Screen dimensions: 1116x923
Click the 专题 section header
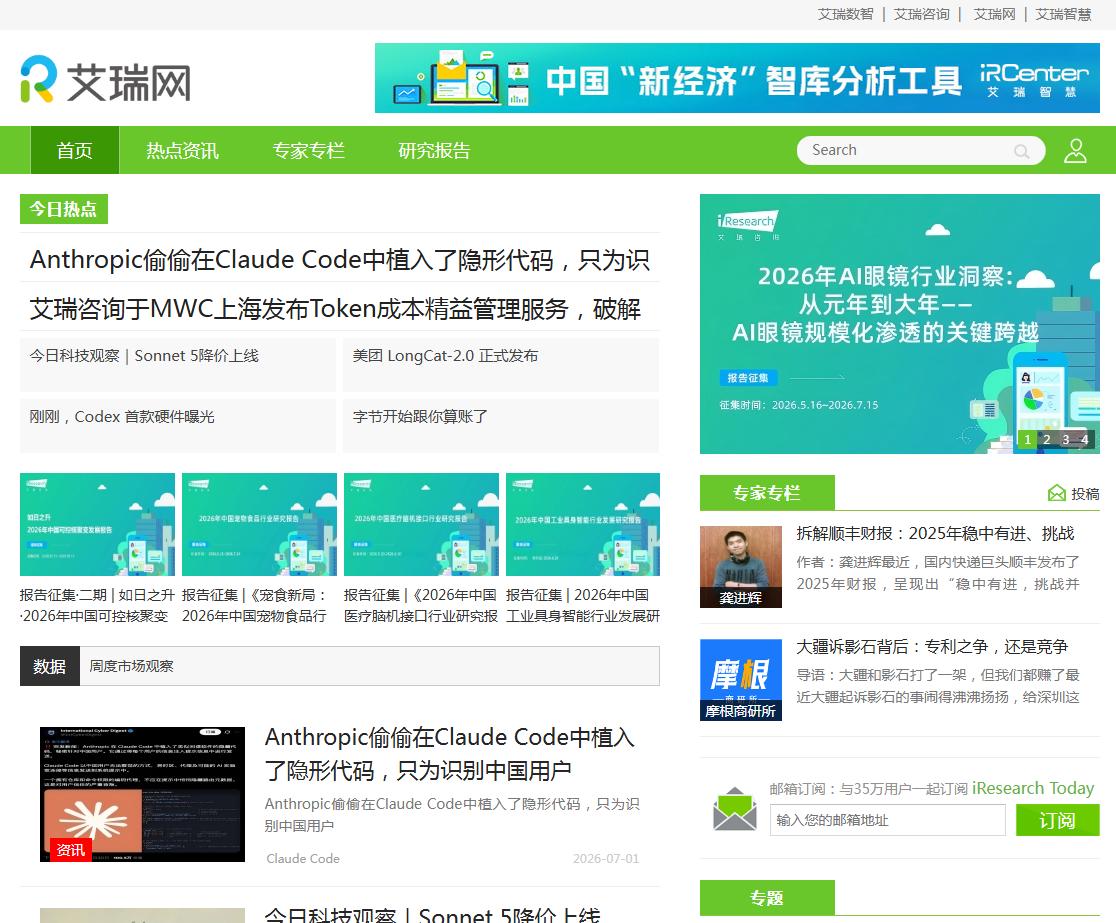click(x=767, y=897)
